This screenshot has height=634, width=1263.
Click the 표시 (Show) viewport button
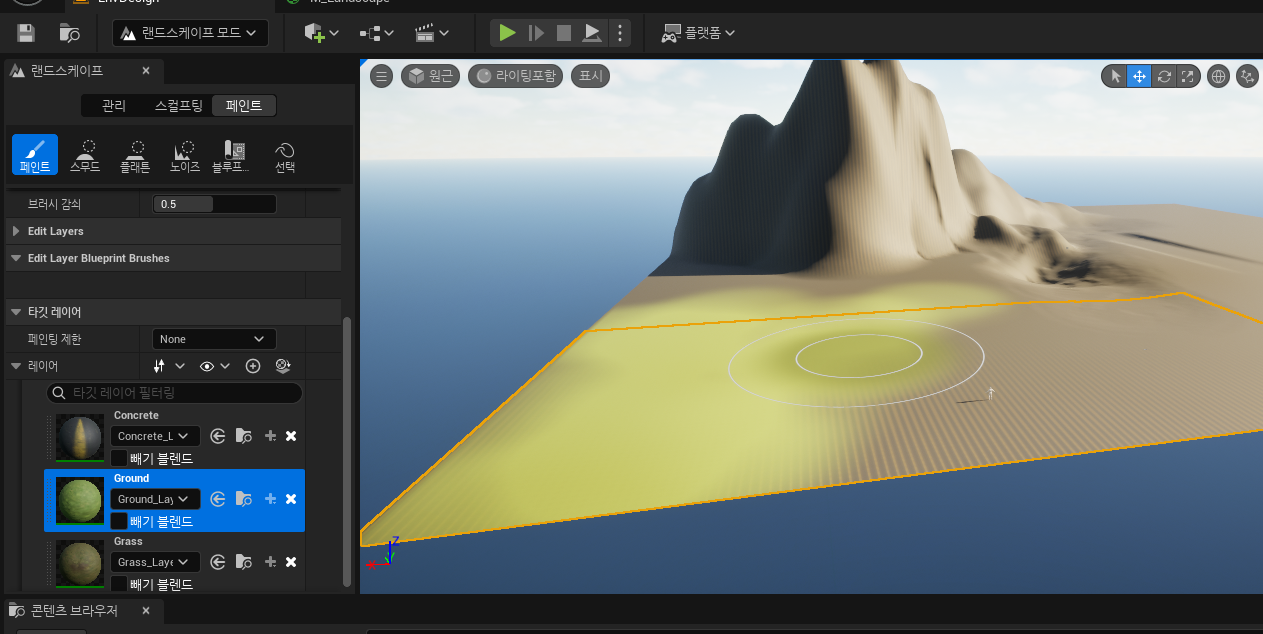point(591,76)
